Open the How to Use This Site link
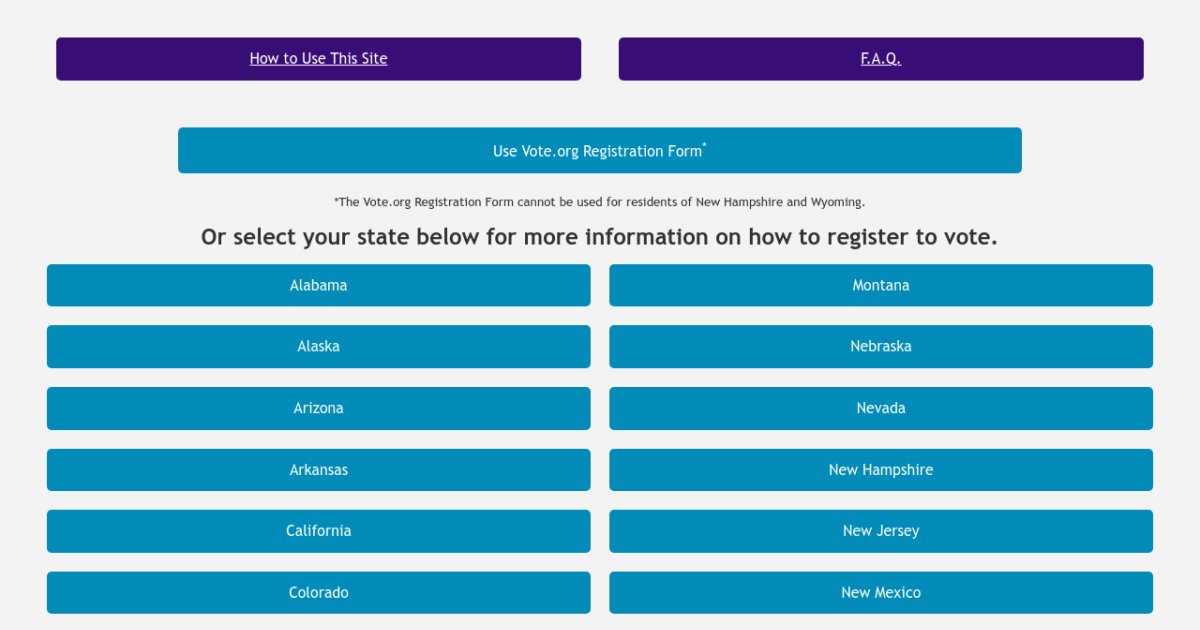This screenshot has height=630, width=1200. [x=318, y=59]
